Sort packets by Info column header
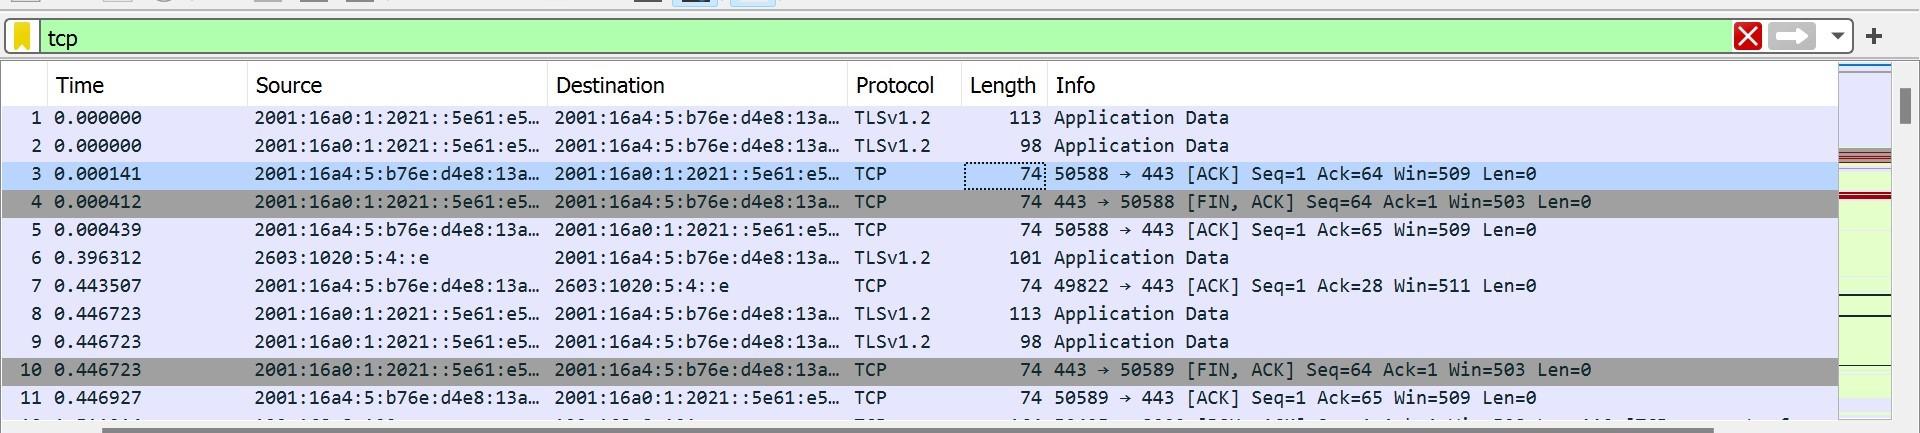This screenshot has width=1920, height=433. click(x=1442, y=85)
